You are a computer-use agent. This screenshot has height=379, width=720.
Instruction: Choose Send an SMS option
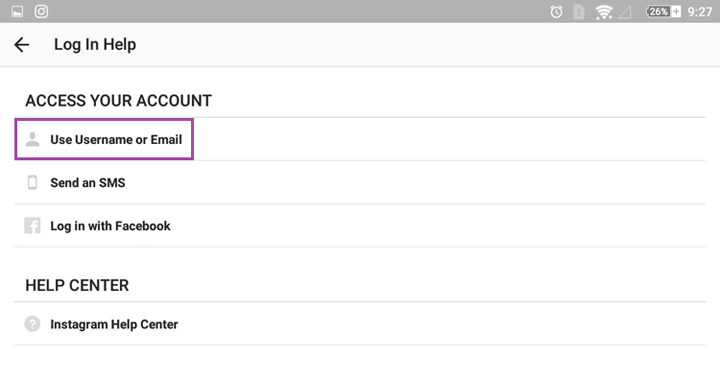360,182
